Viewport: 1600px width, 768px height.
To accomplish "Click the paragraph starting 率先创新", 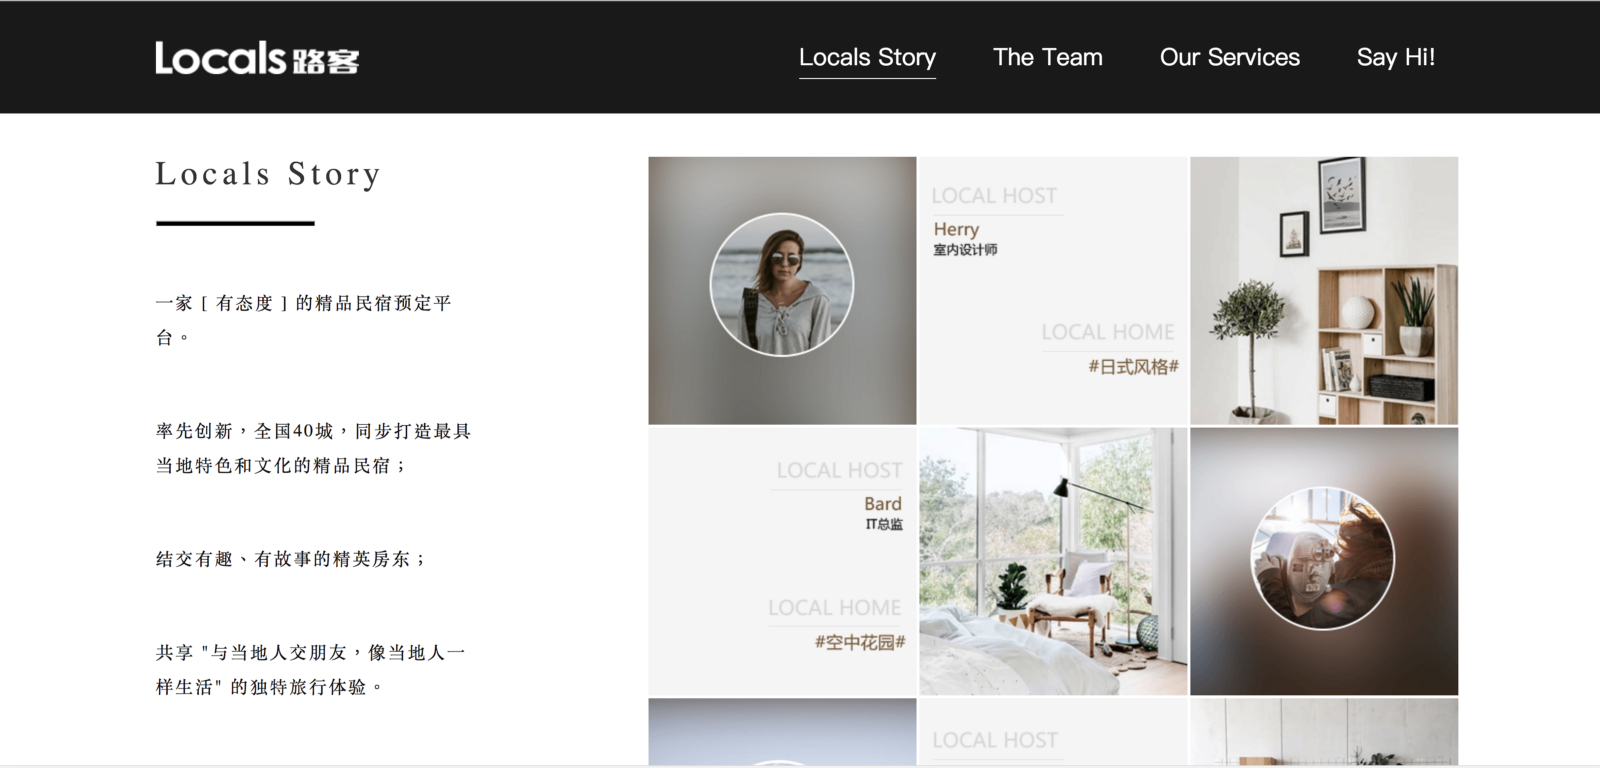I will coord(313,448).
